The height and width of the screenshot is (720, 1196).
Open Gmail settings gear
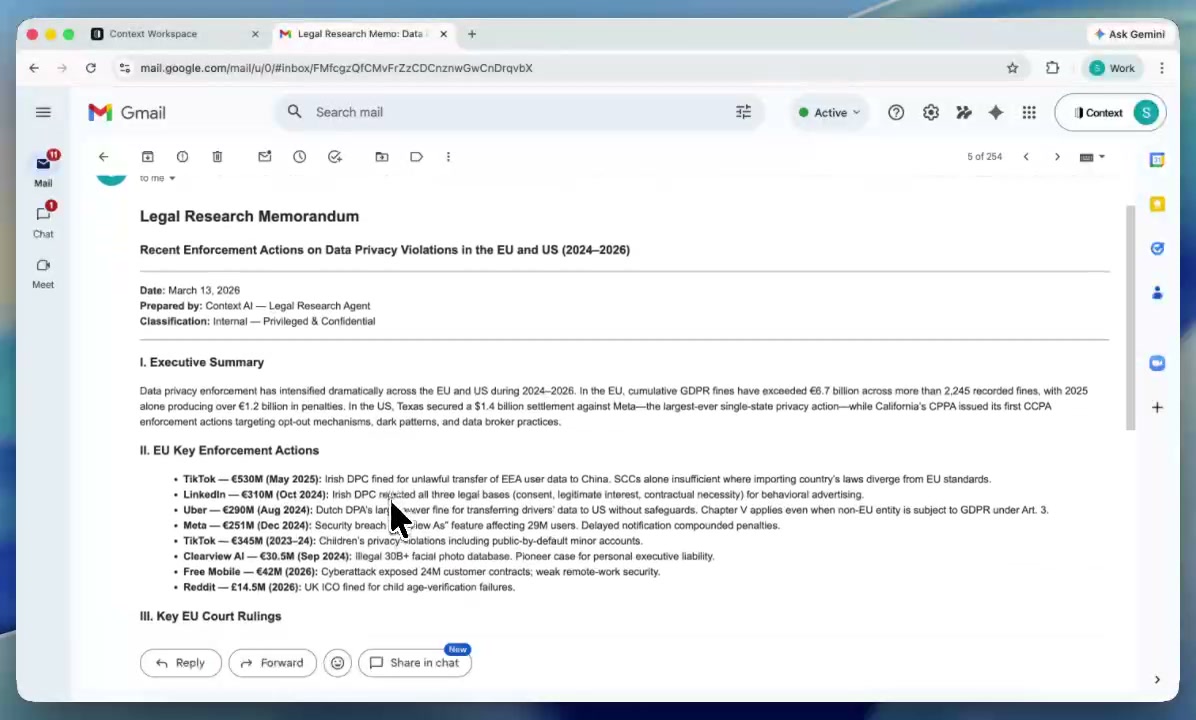(931, 112)
